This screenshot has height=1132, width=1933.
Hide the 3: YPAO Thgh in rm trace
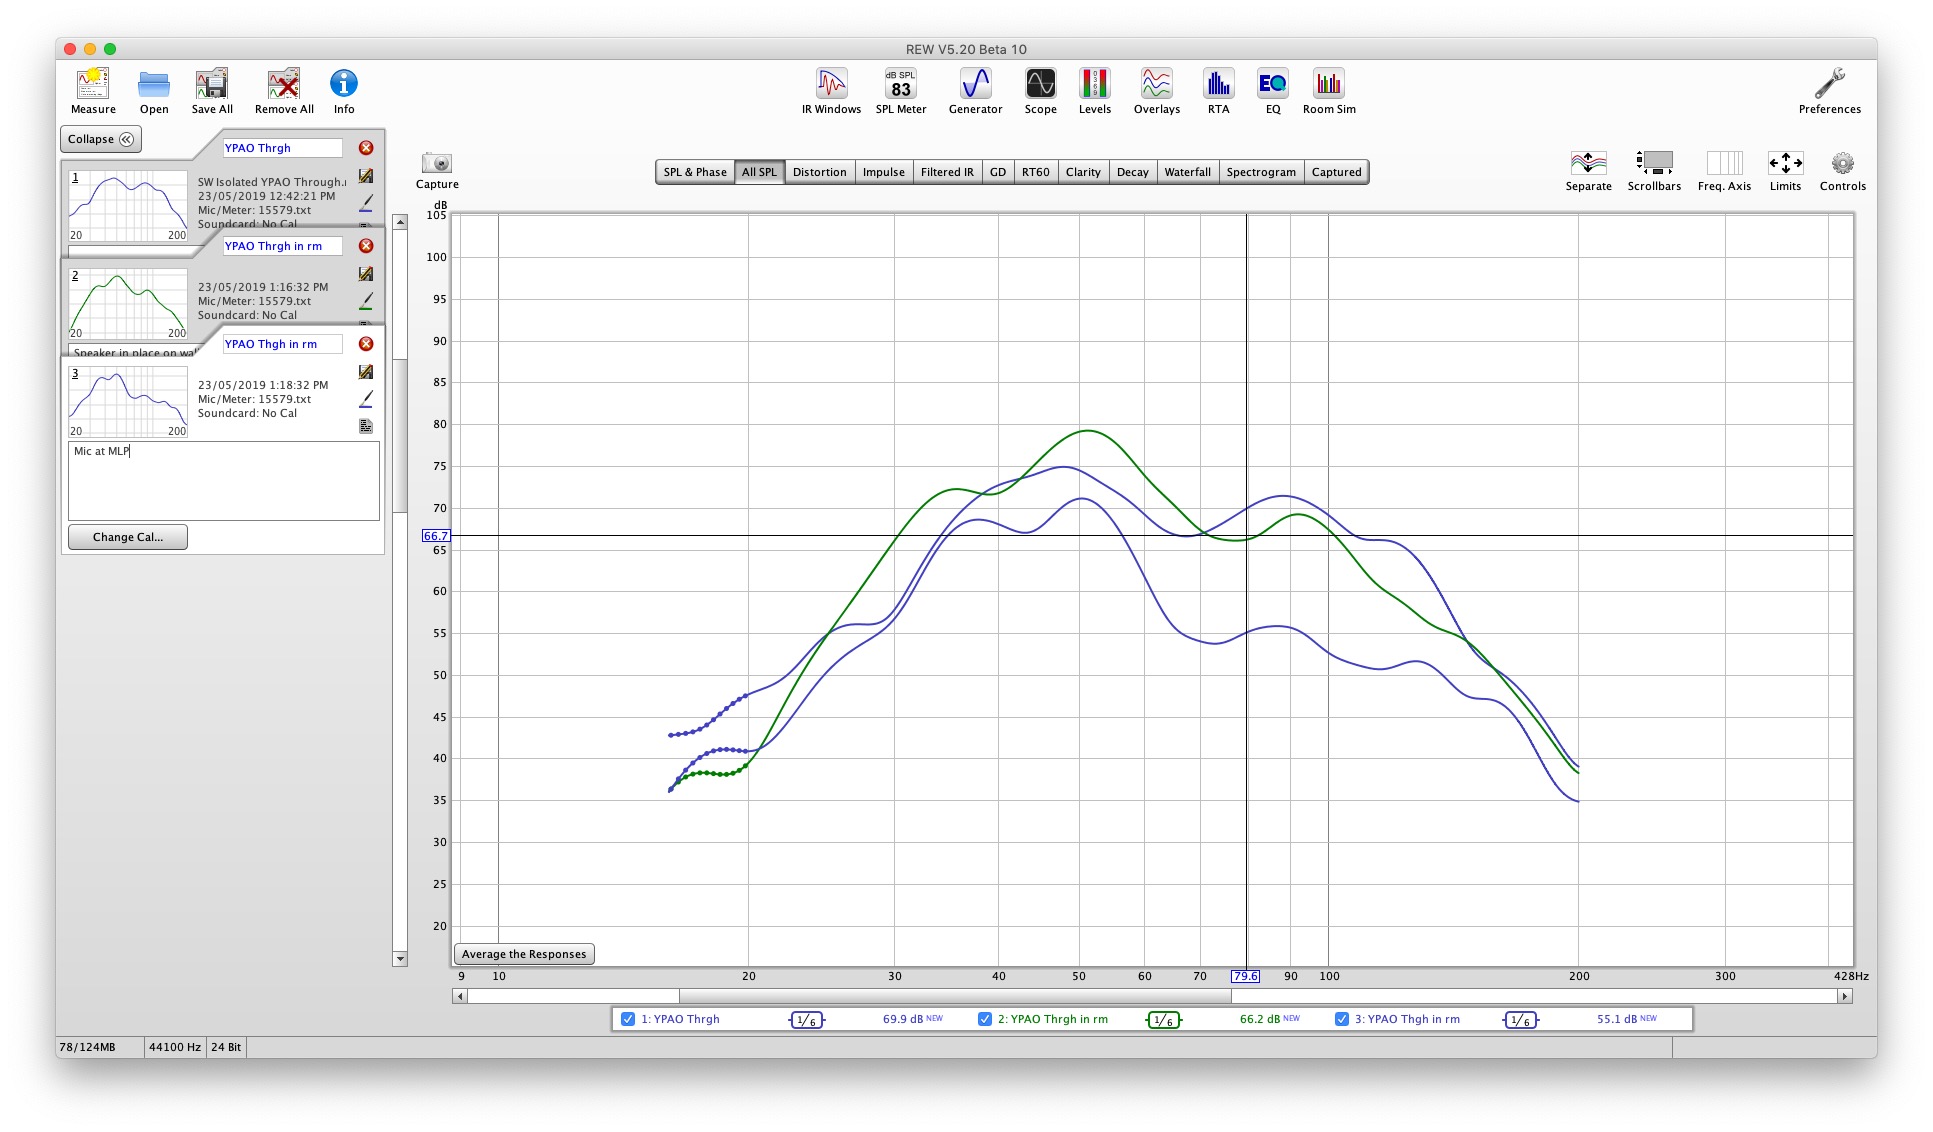click(x=1342, y=1019)
